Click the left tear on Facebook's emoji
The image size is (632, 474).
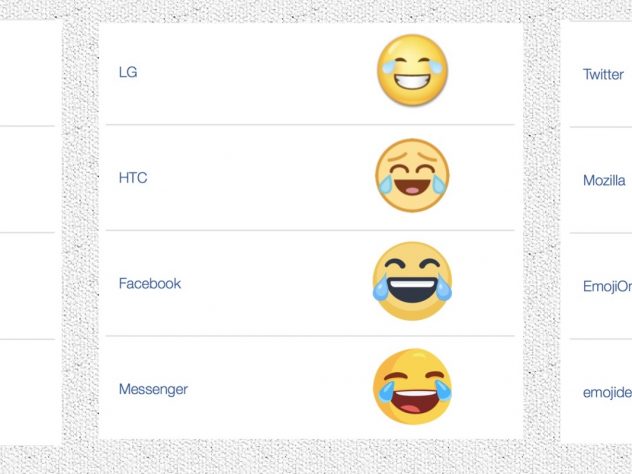381,288
